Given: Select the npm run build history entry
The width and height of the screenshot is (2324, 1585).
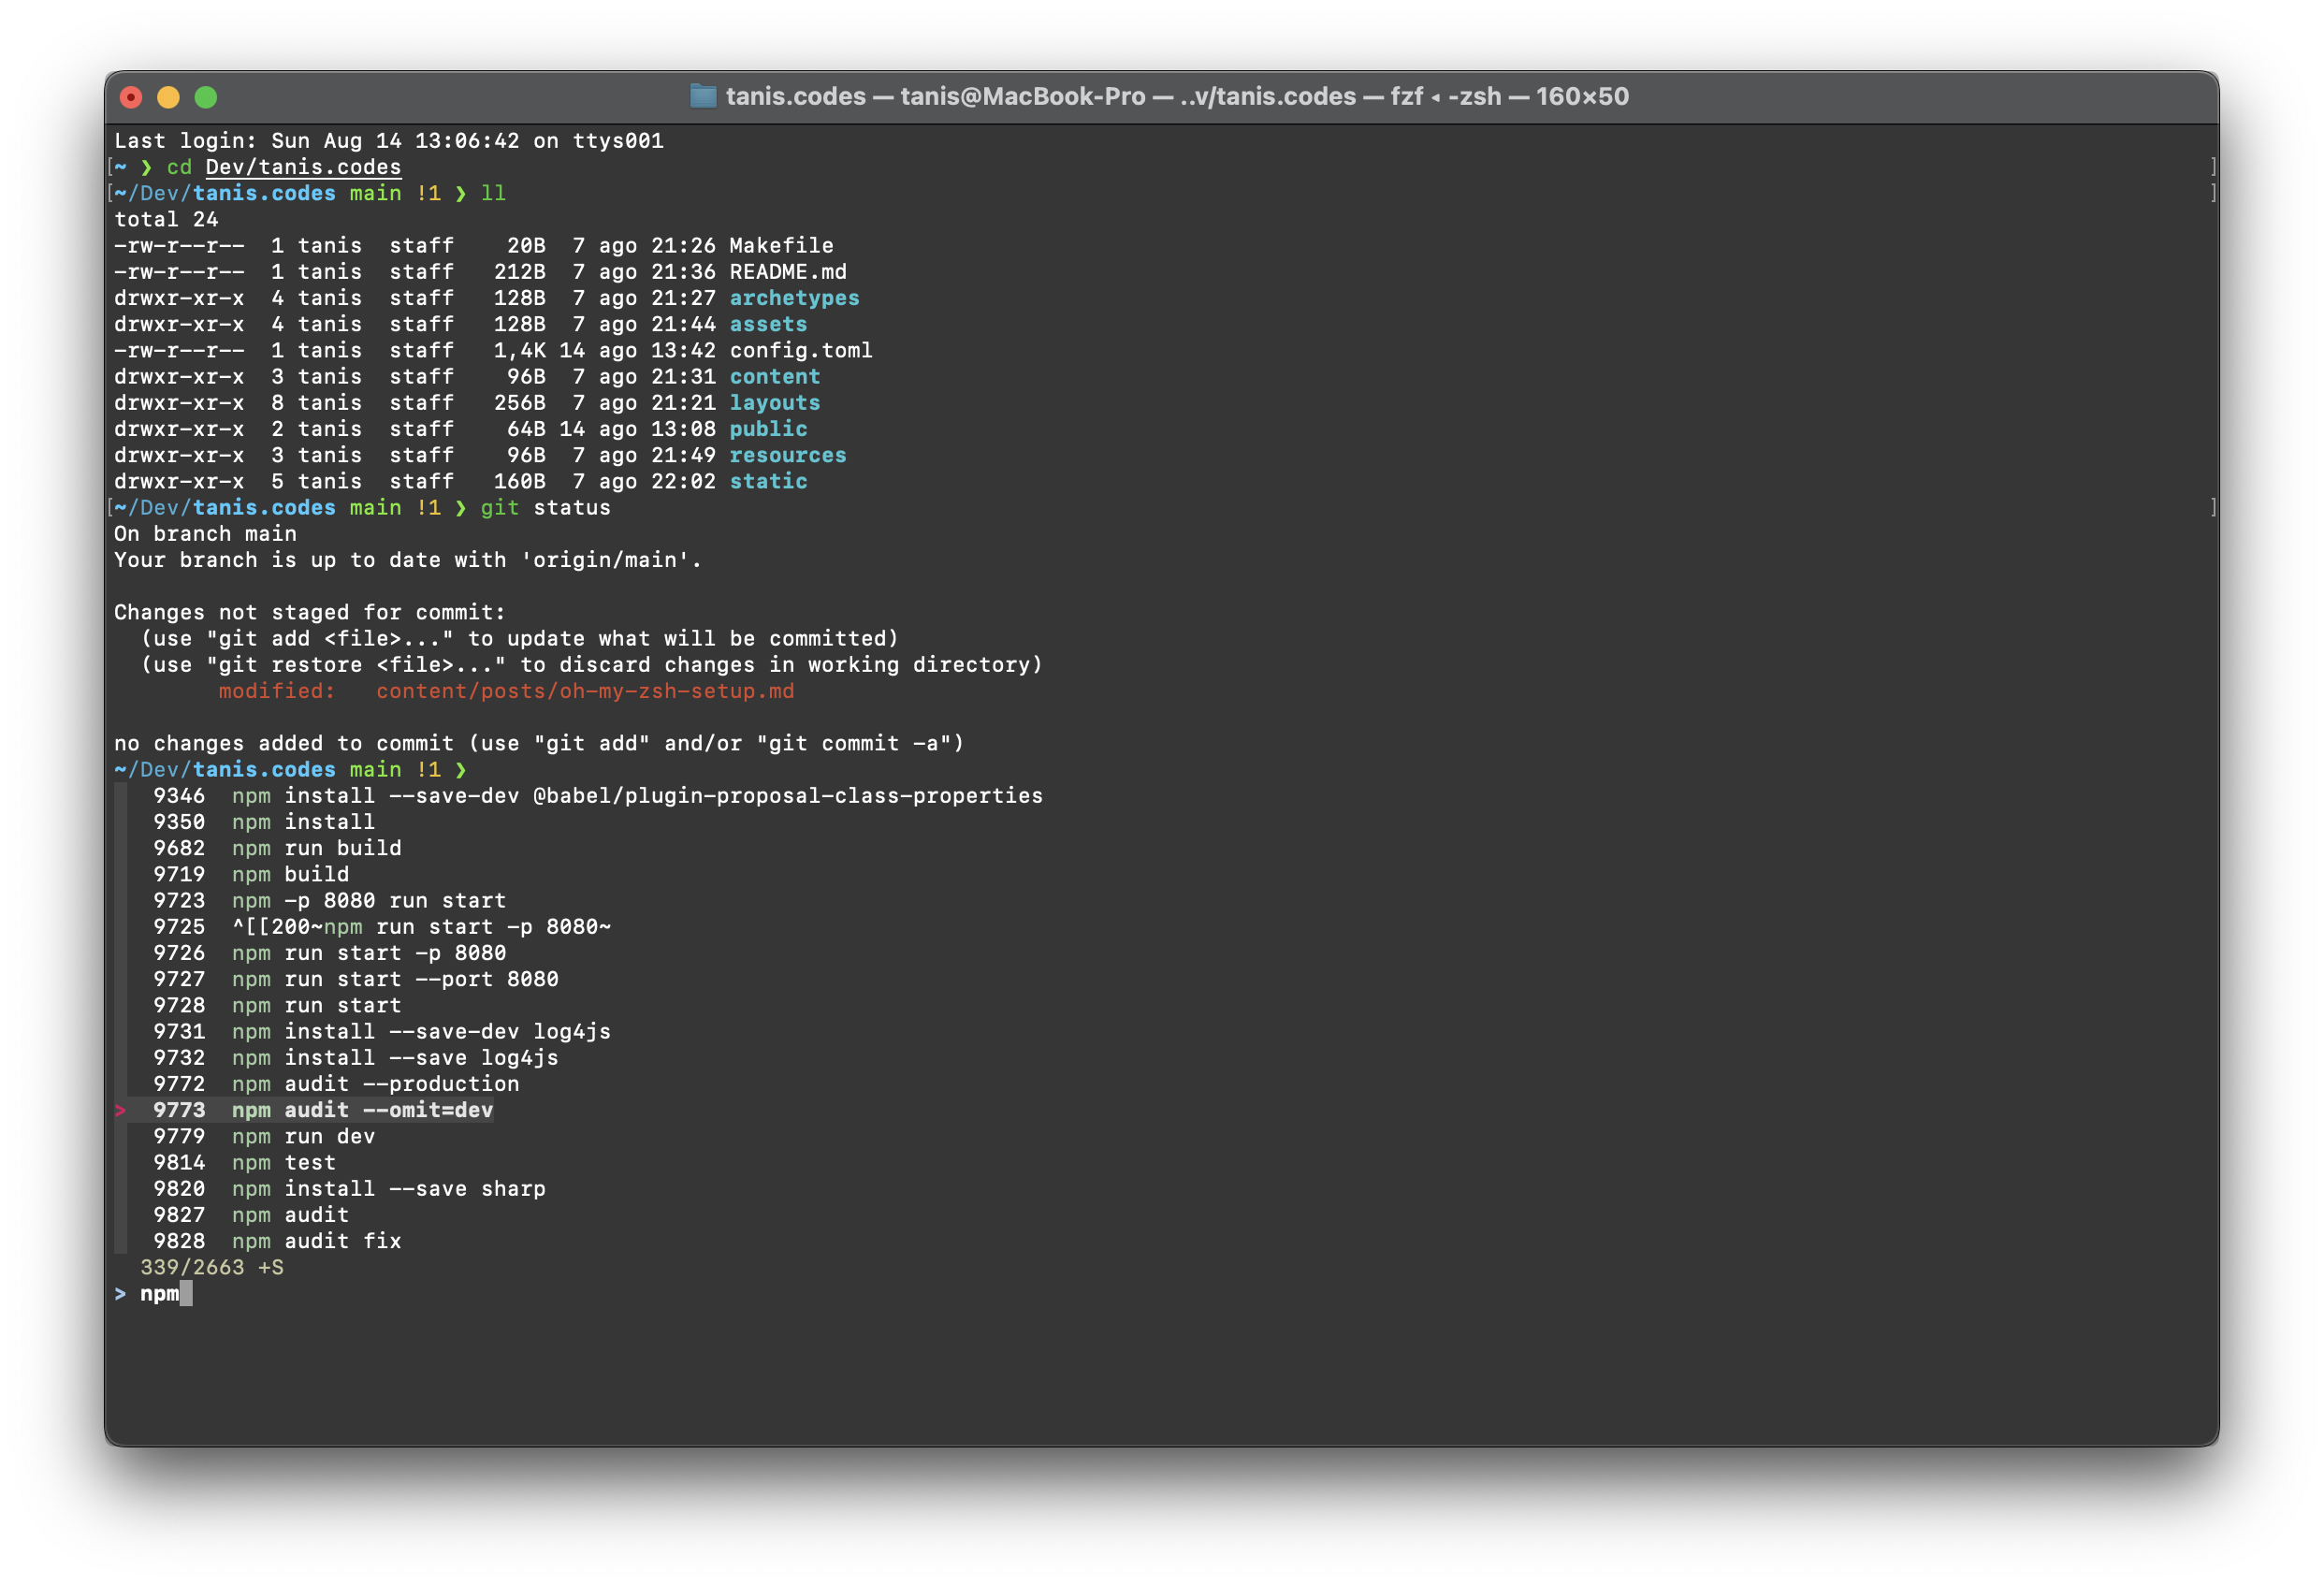Looking at the screenshot, I should 316,847.
